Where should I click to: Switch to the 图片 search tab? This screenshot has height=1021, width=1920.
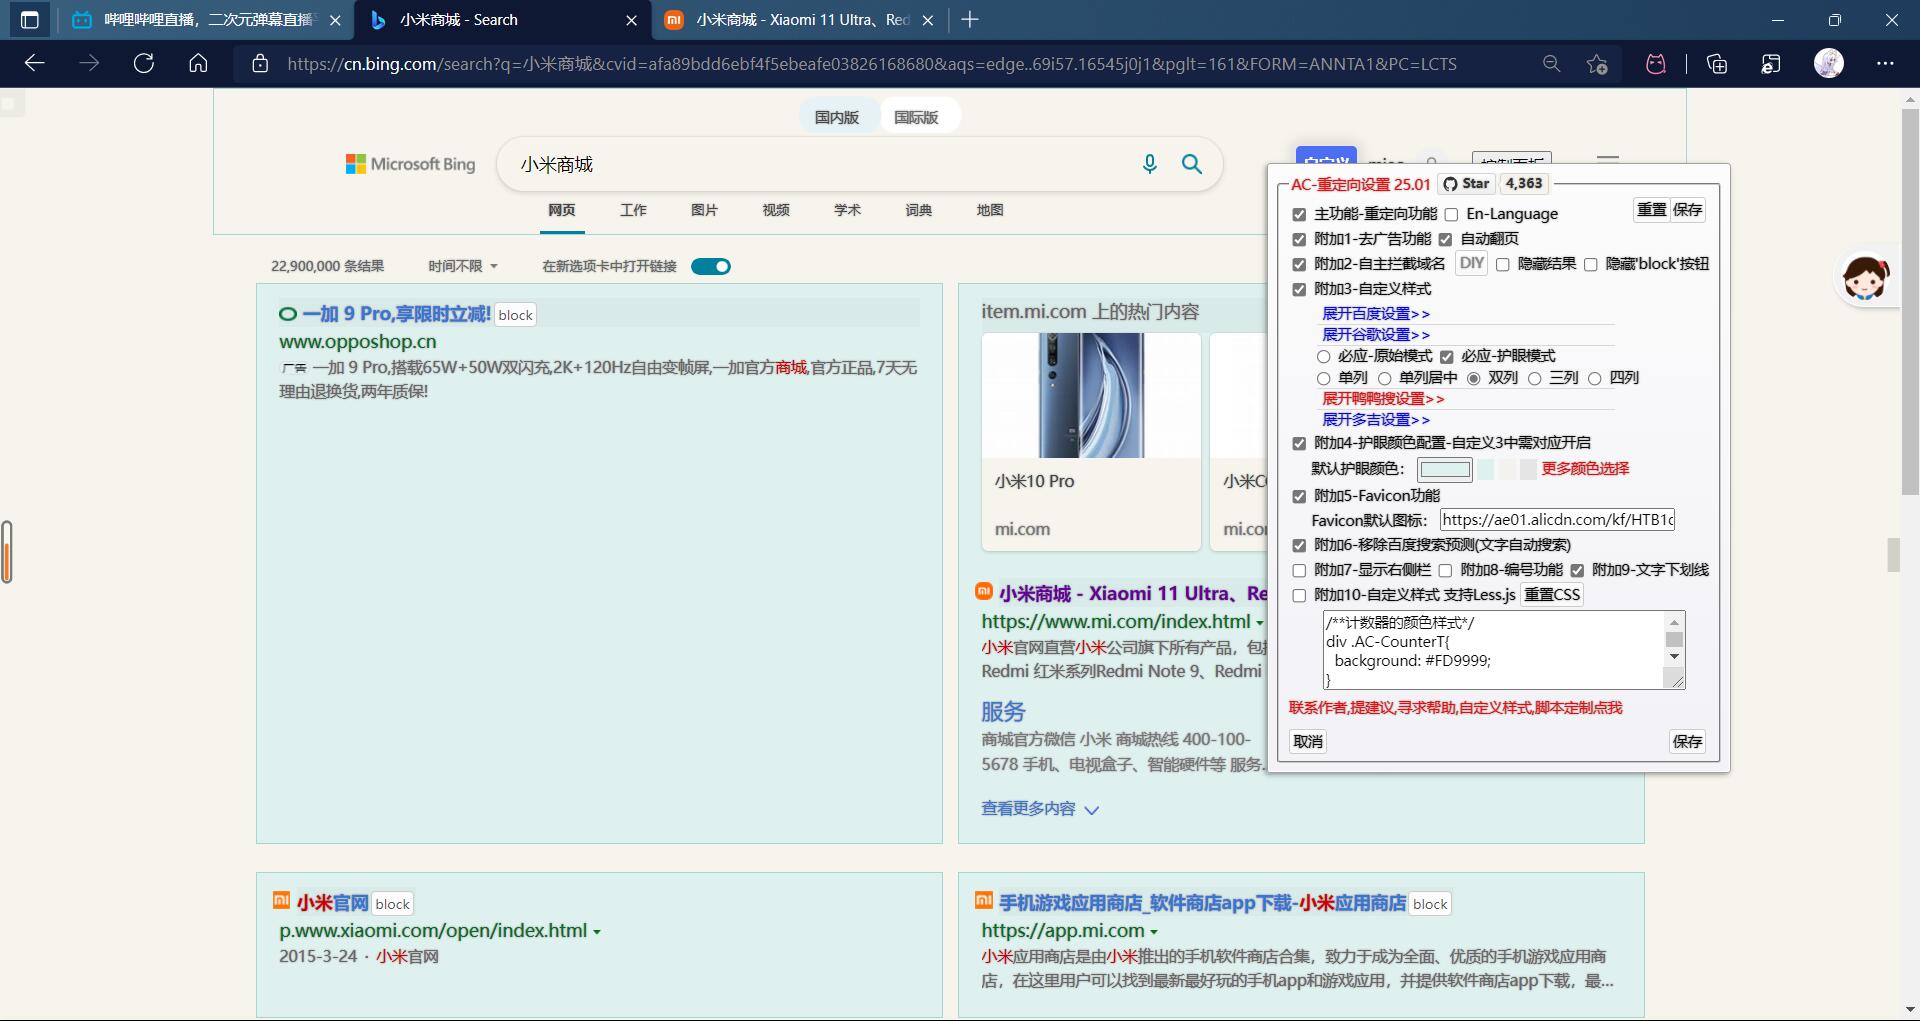coord(705,210)
